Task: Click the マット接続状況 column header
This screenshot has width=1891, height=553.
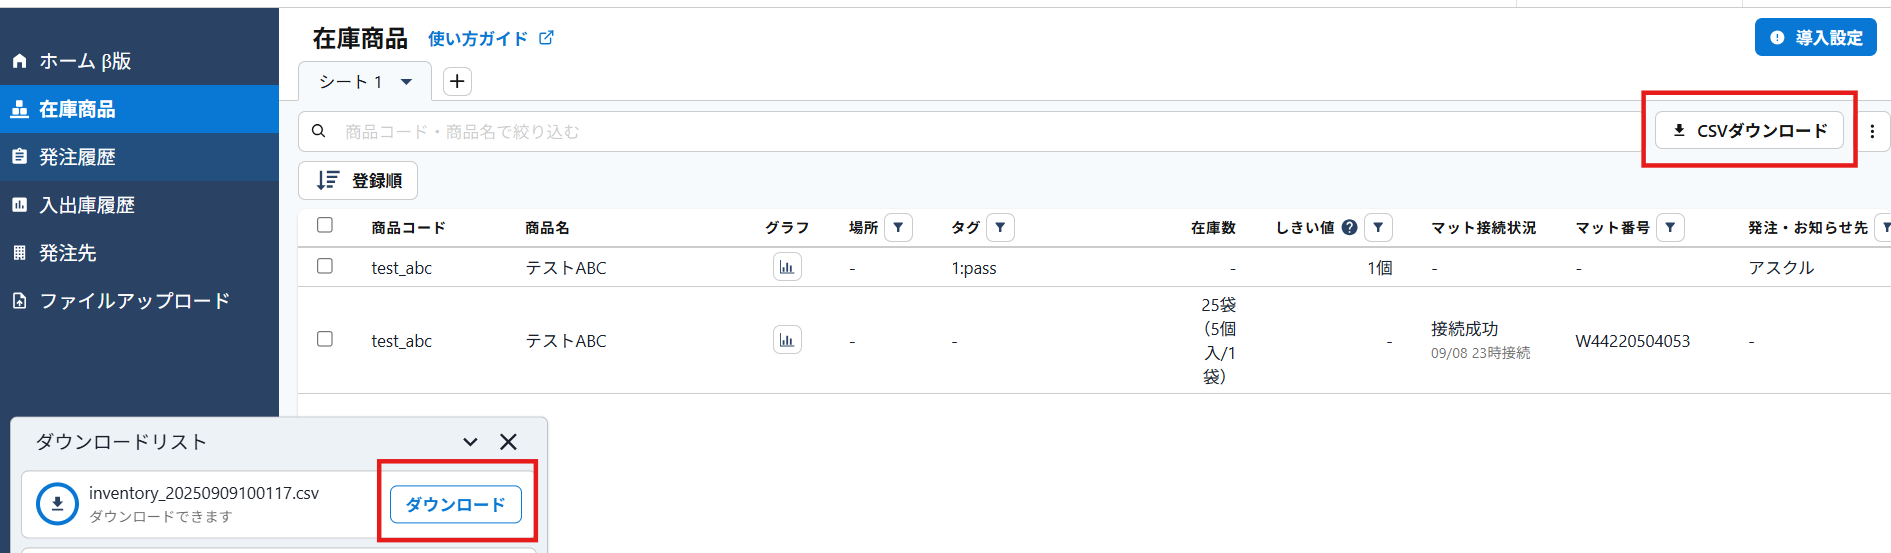Action: tap(1483, 228)
